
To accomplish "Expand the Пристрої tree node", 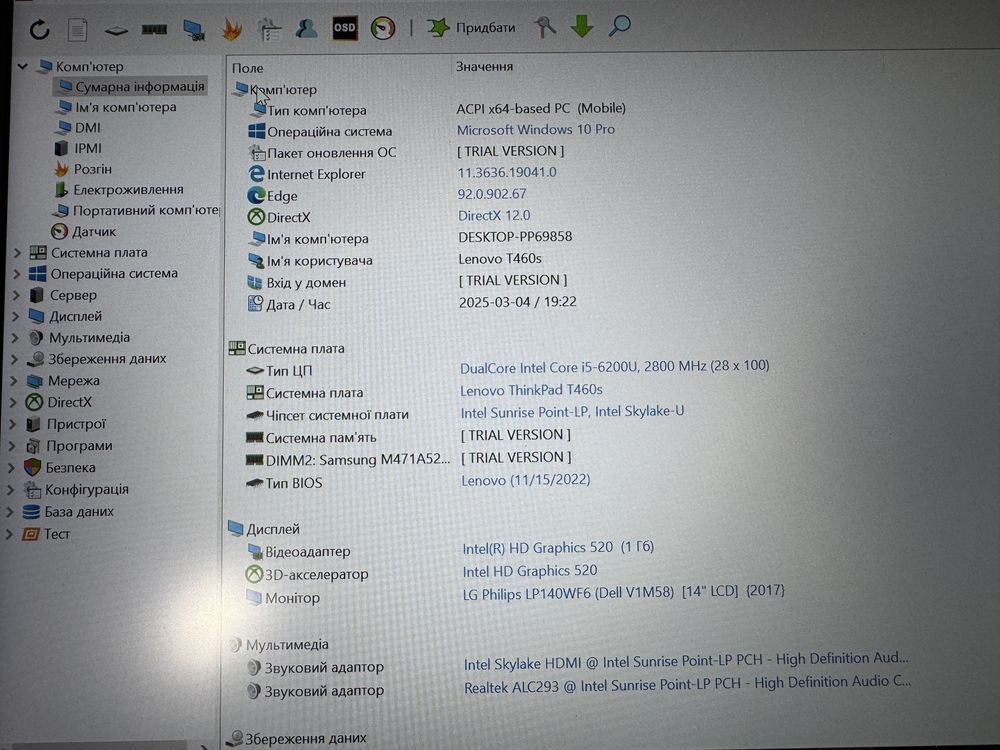I will pyautogui.click(x=13, y=424).
